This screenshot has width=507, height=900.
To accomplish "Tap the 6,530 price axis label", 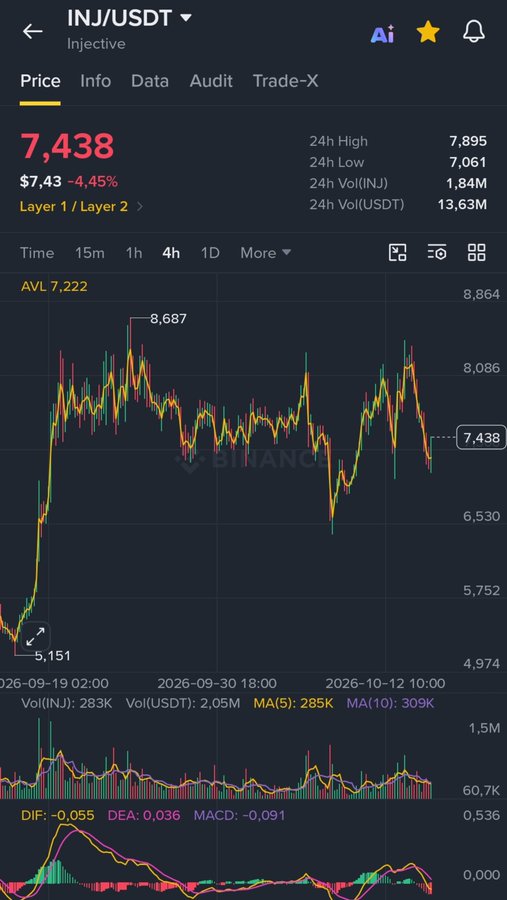I will (x=482, y=517).
